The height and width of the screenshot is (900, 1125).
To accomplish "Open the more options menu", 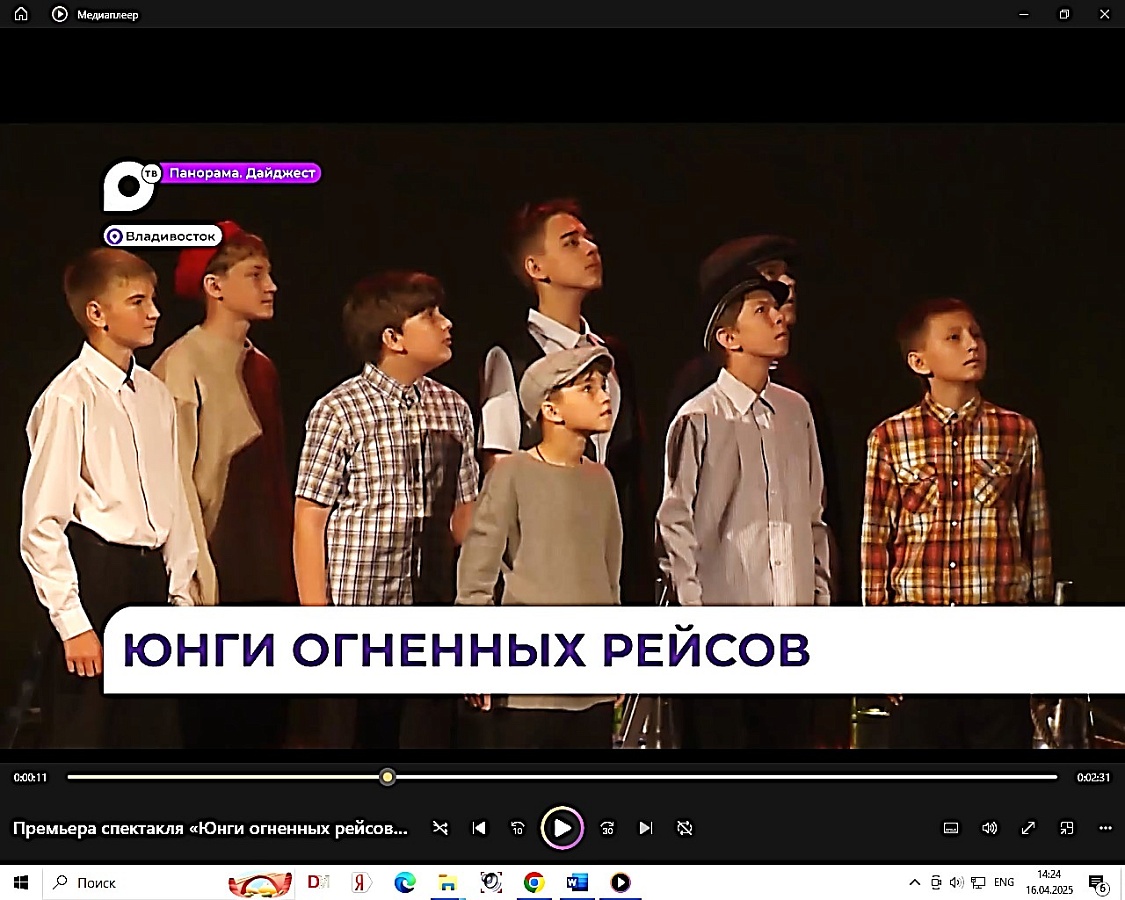I will pyautogui.click(x=1106, y=828).
